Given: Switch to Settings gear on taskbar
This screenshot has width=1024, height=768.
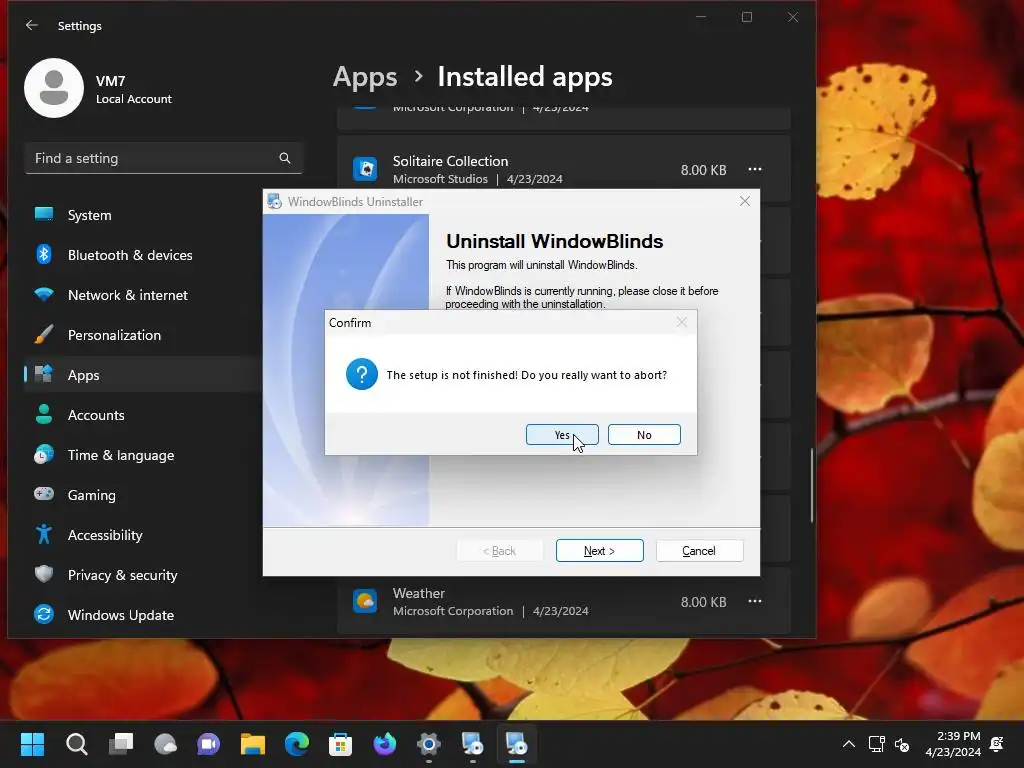Looking at the screenshot, I should pyautogui.click(x=428, y=744).
